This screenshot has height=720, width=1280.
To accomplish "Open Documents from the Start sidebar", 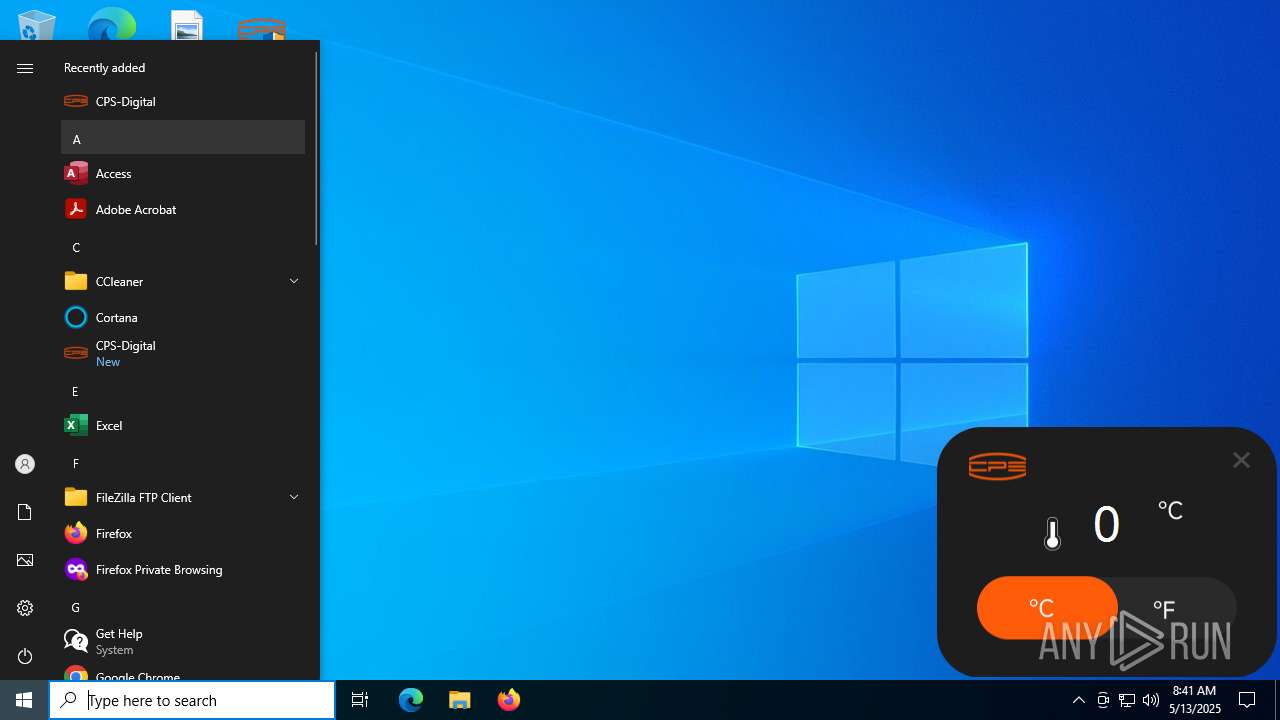I will tap(25, 512).
